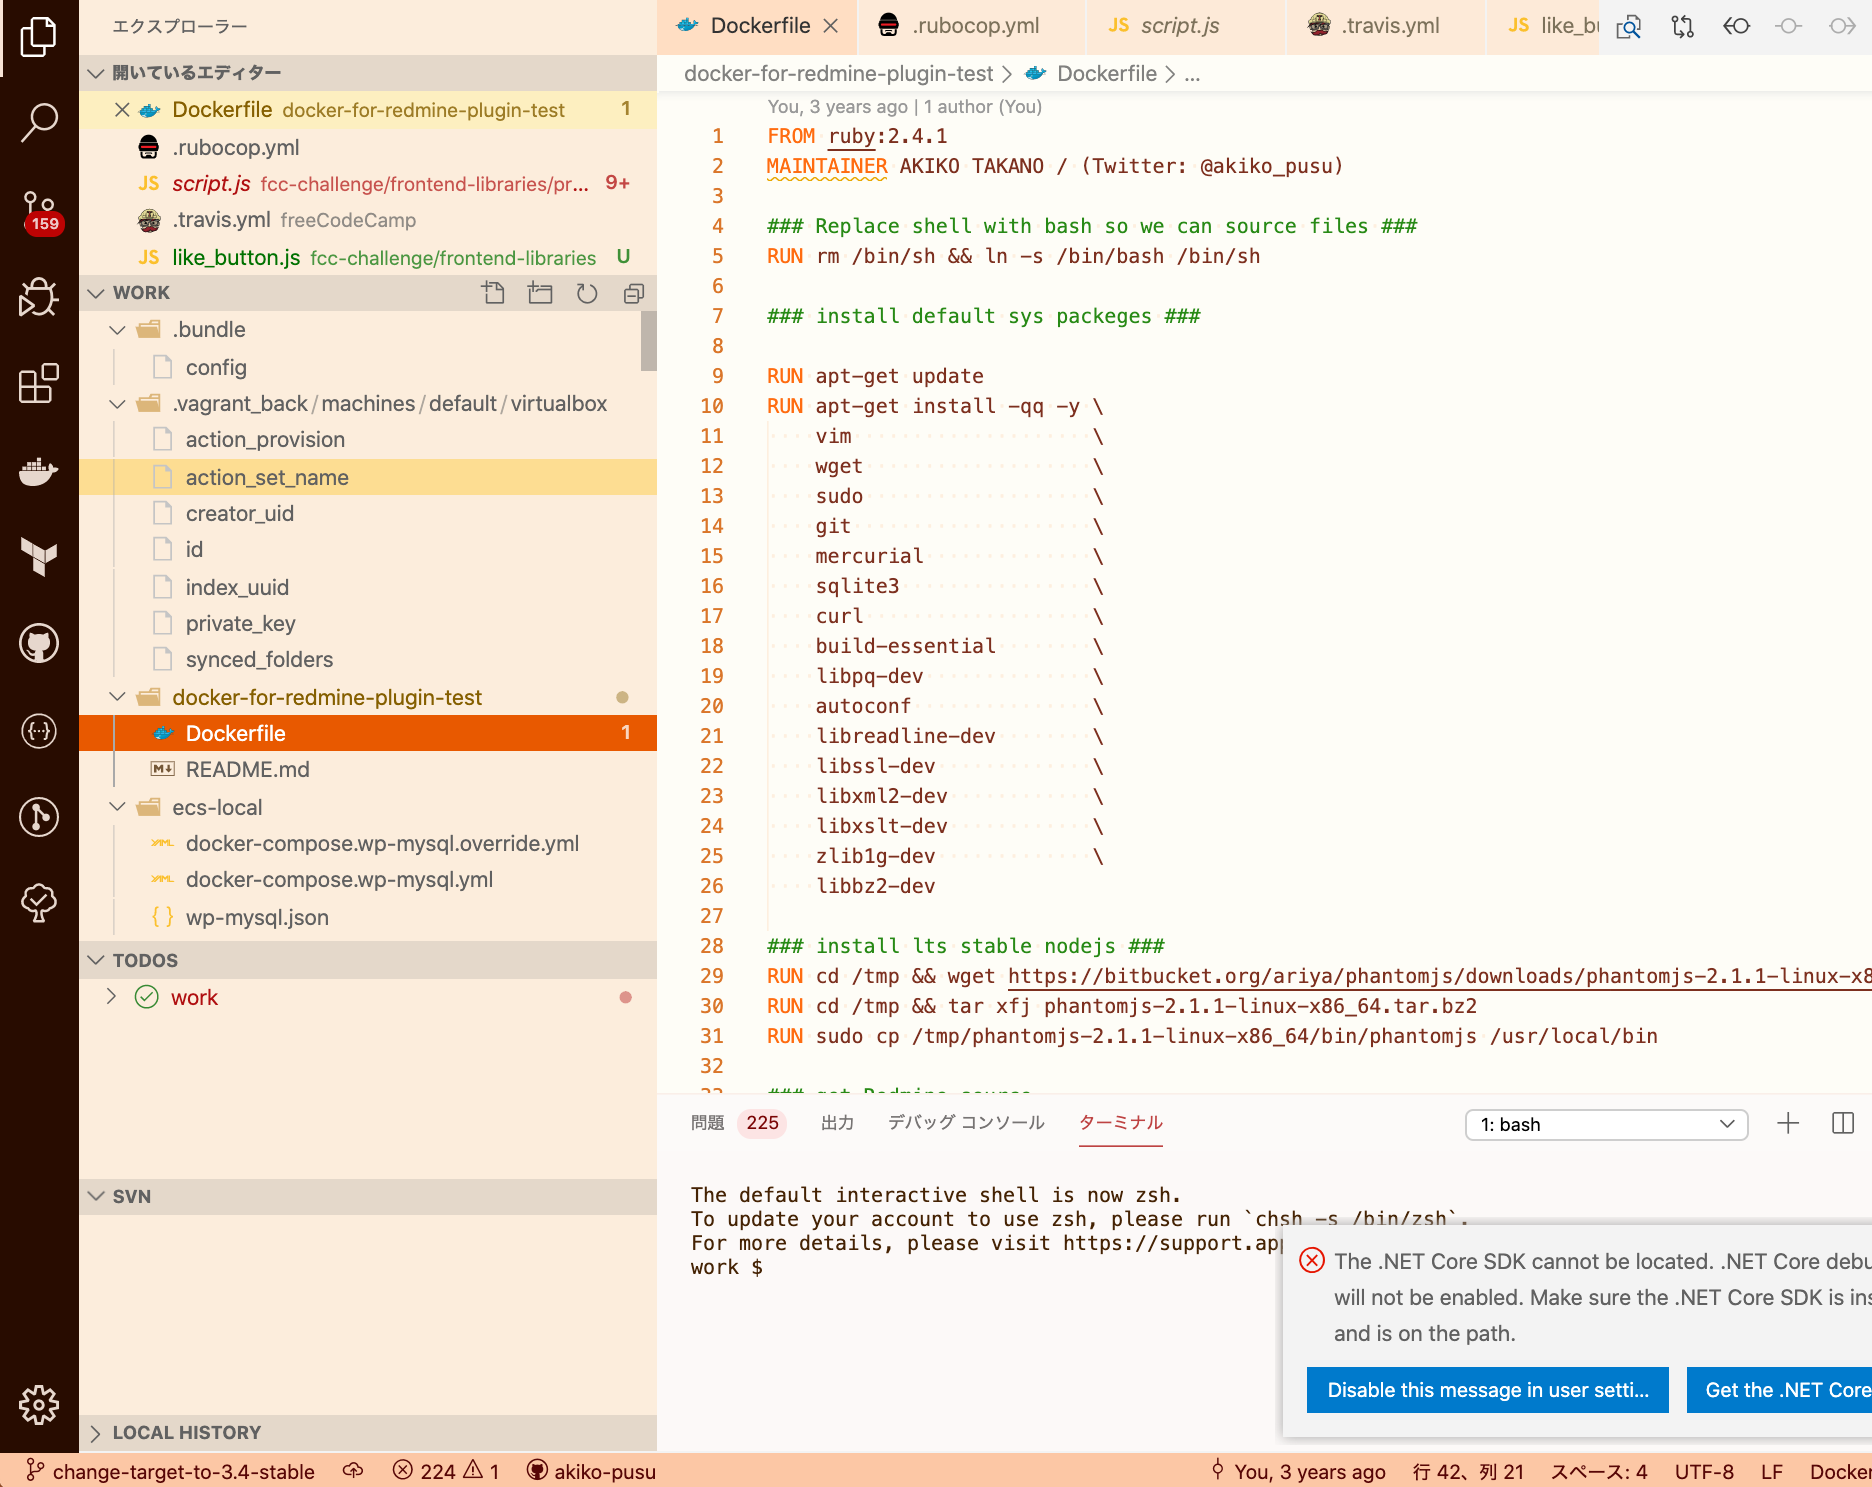Click the spaces: 4 indentation indicator
1872x1487 pixels.
tap(1598, 1471)
